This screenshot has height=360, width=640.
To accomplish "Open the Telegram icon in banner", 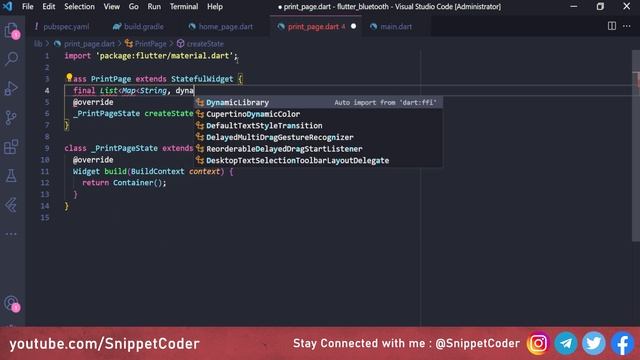I will (566, 343).
